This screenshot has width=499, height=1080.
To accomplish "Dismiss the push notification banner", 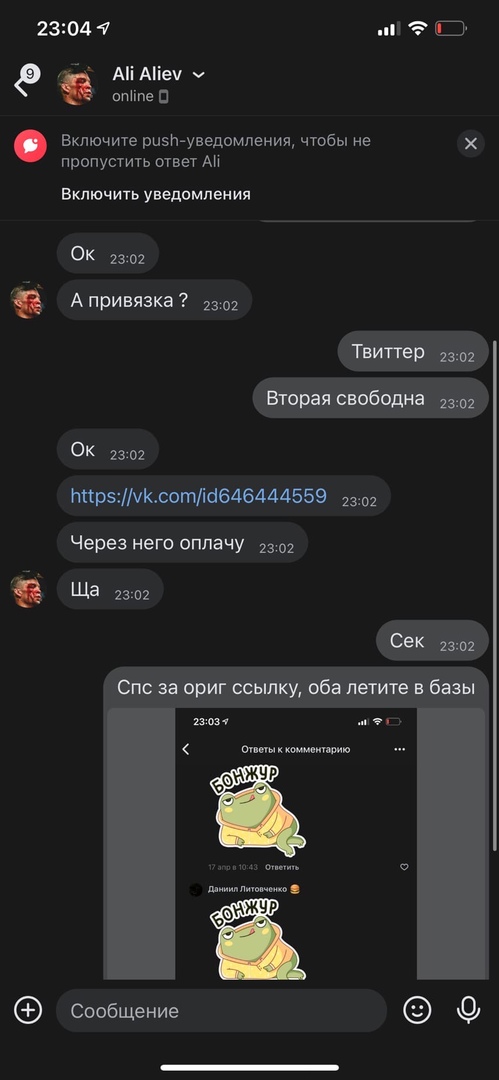I will pyautogui.click(x=471, y=144).
